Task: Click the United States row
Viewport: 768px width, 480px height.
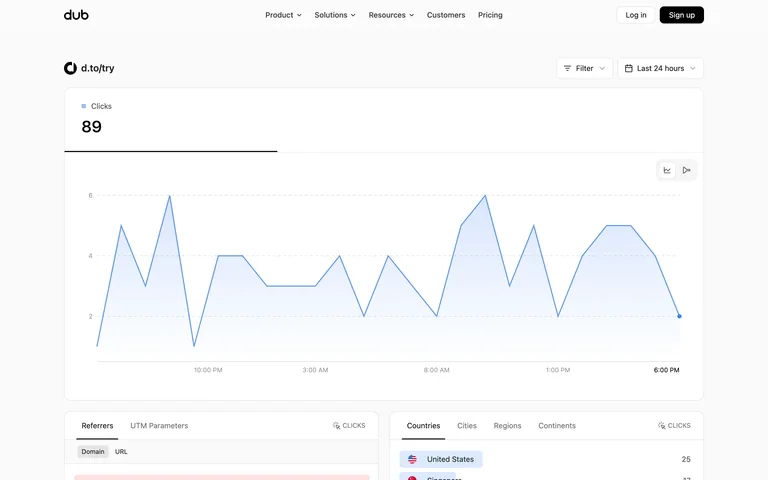Action: [x=546, y=459]
